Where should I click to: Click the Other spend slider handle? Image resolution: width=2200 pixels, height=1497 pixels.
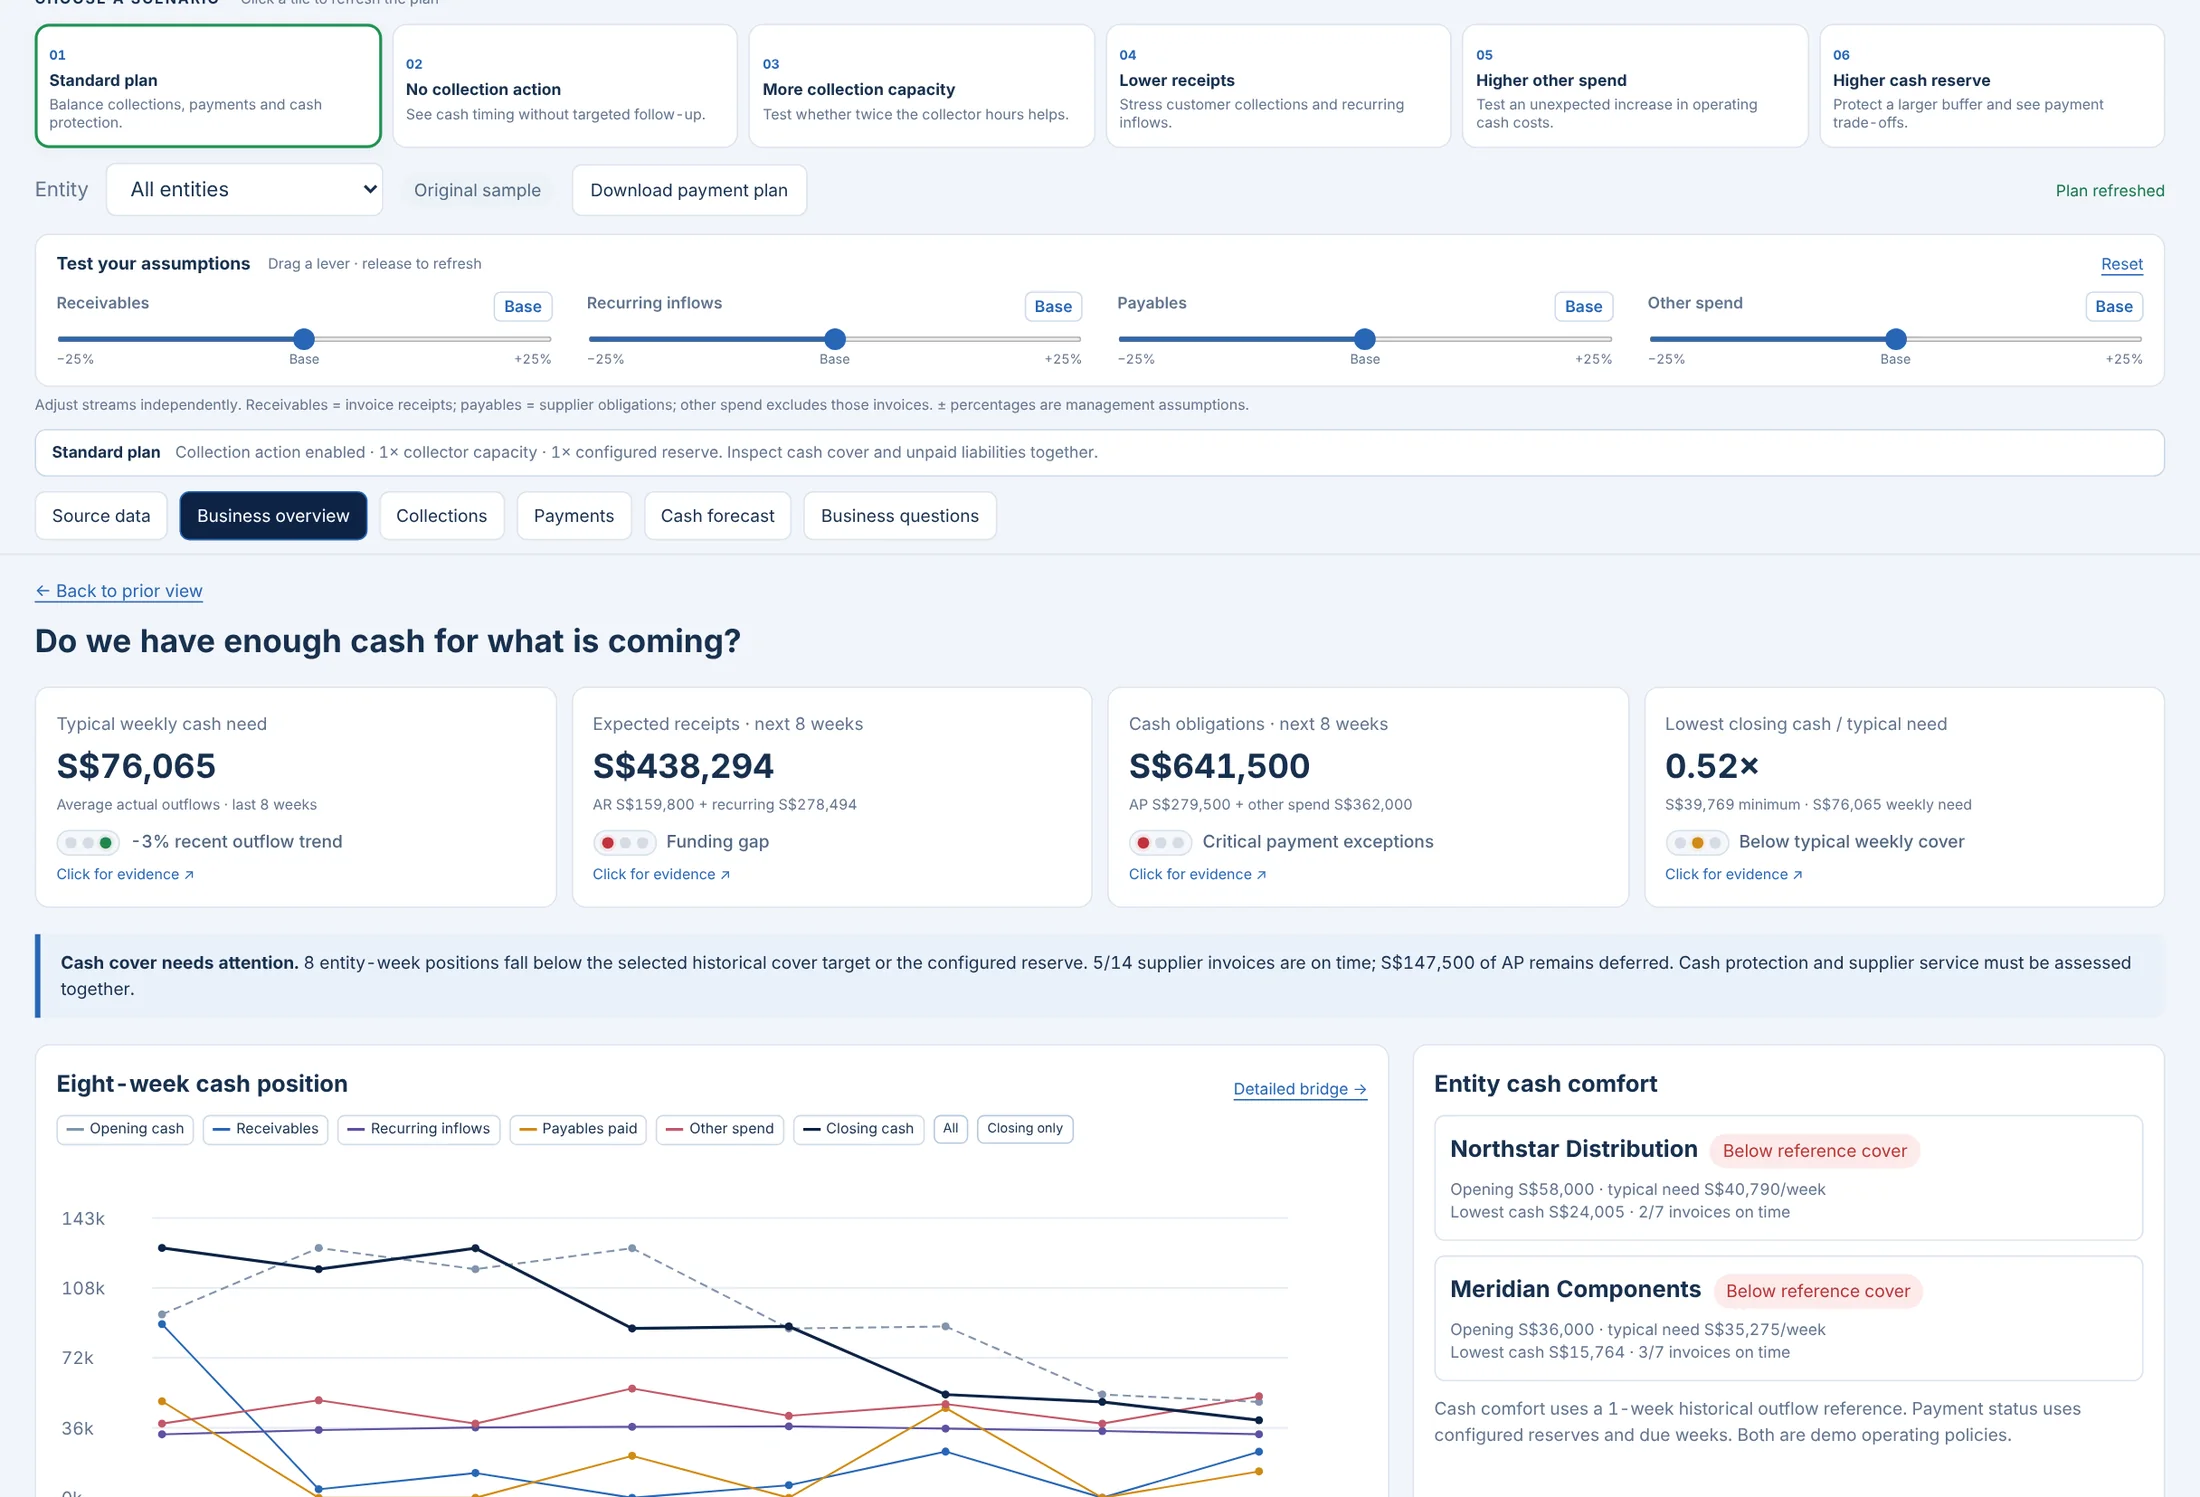pos(1895,339)
